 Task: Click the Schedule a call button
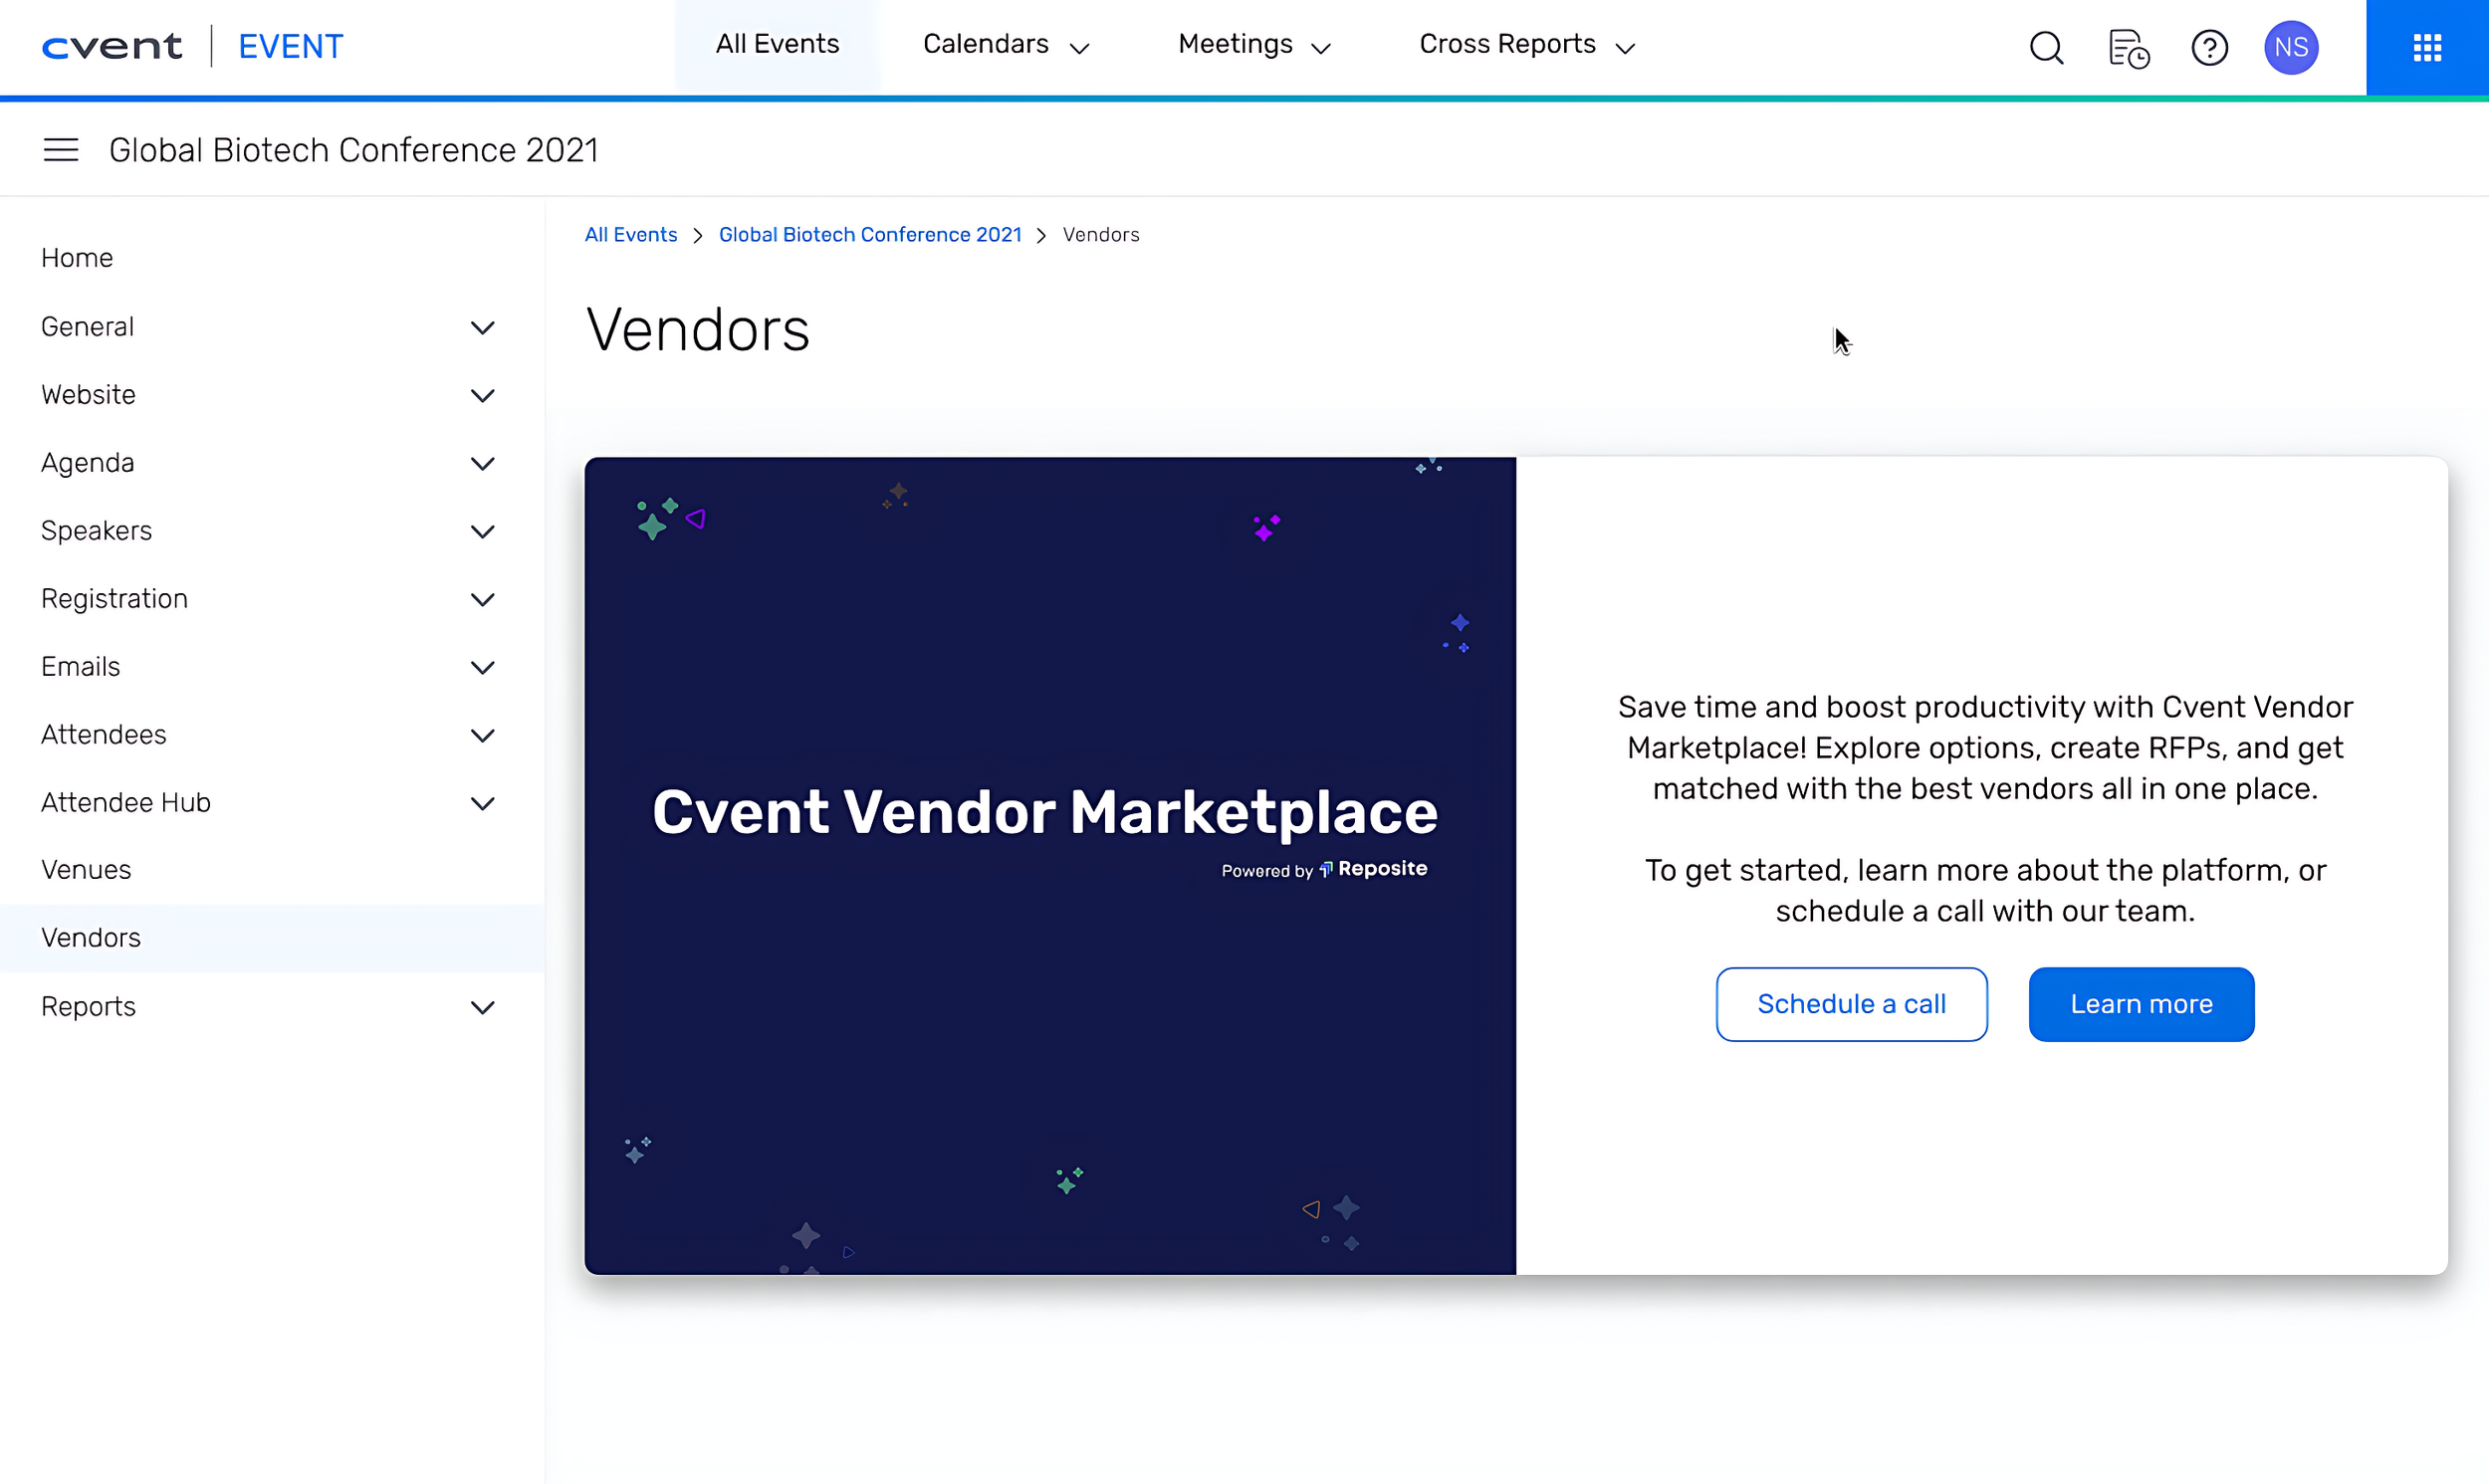click(1850, 1003)
